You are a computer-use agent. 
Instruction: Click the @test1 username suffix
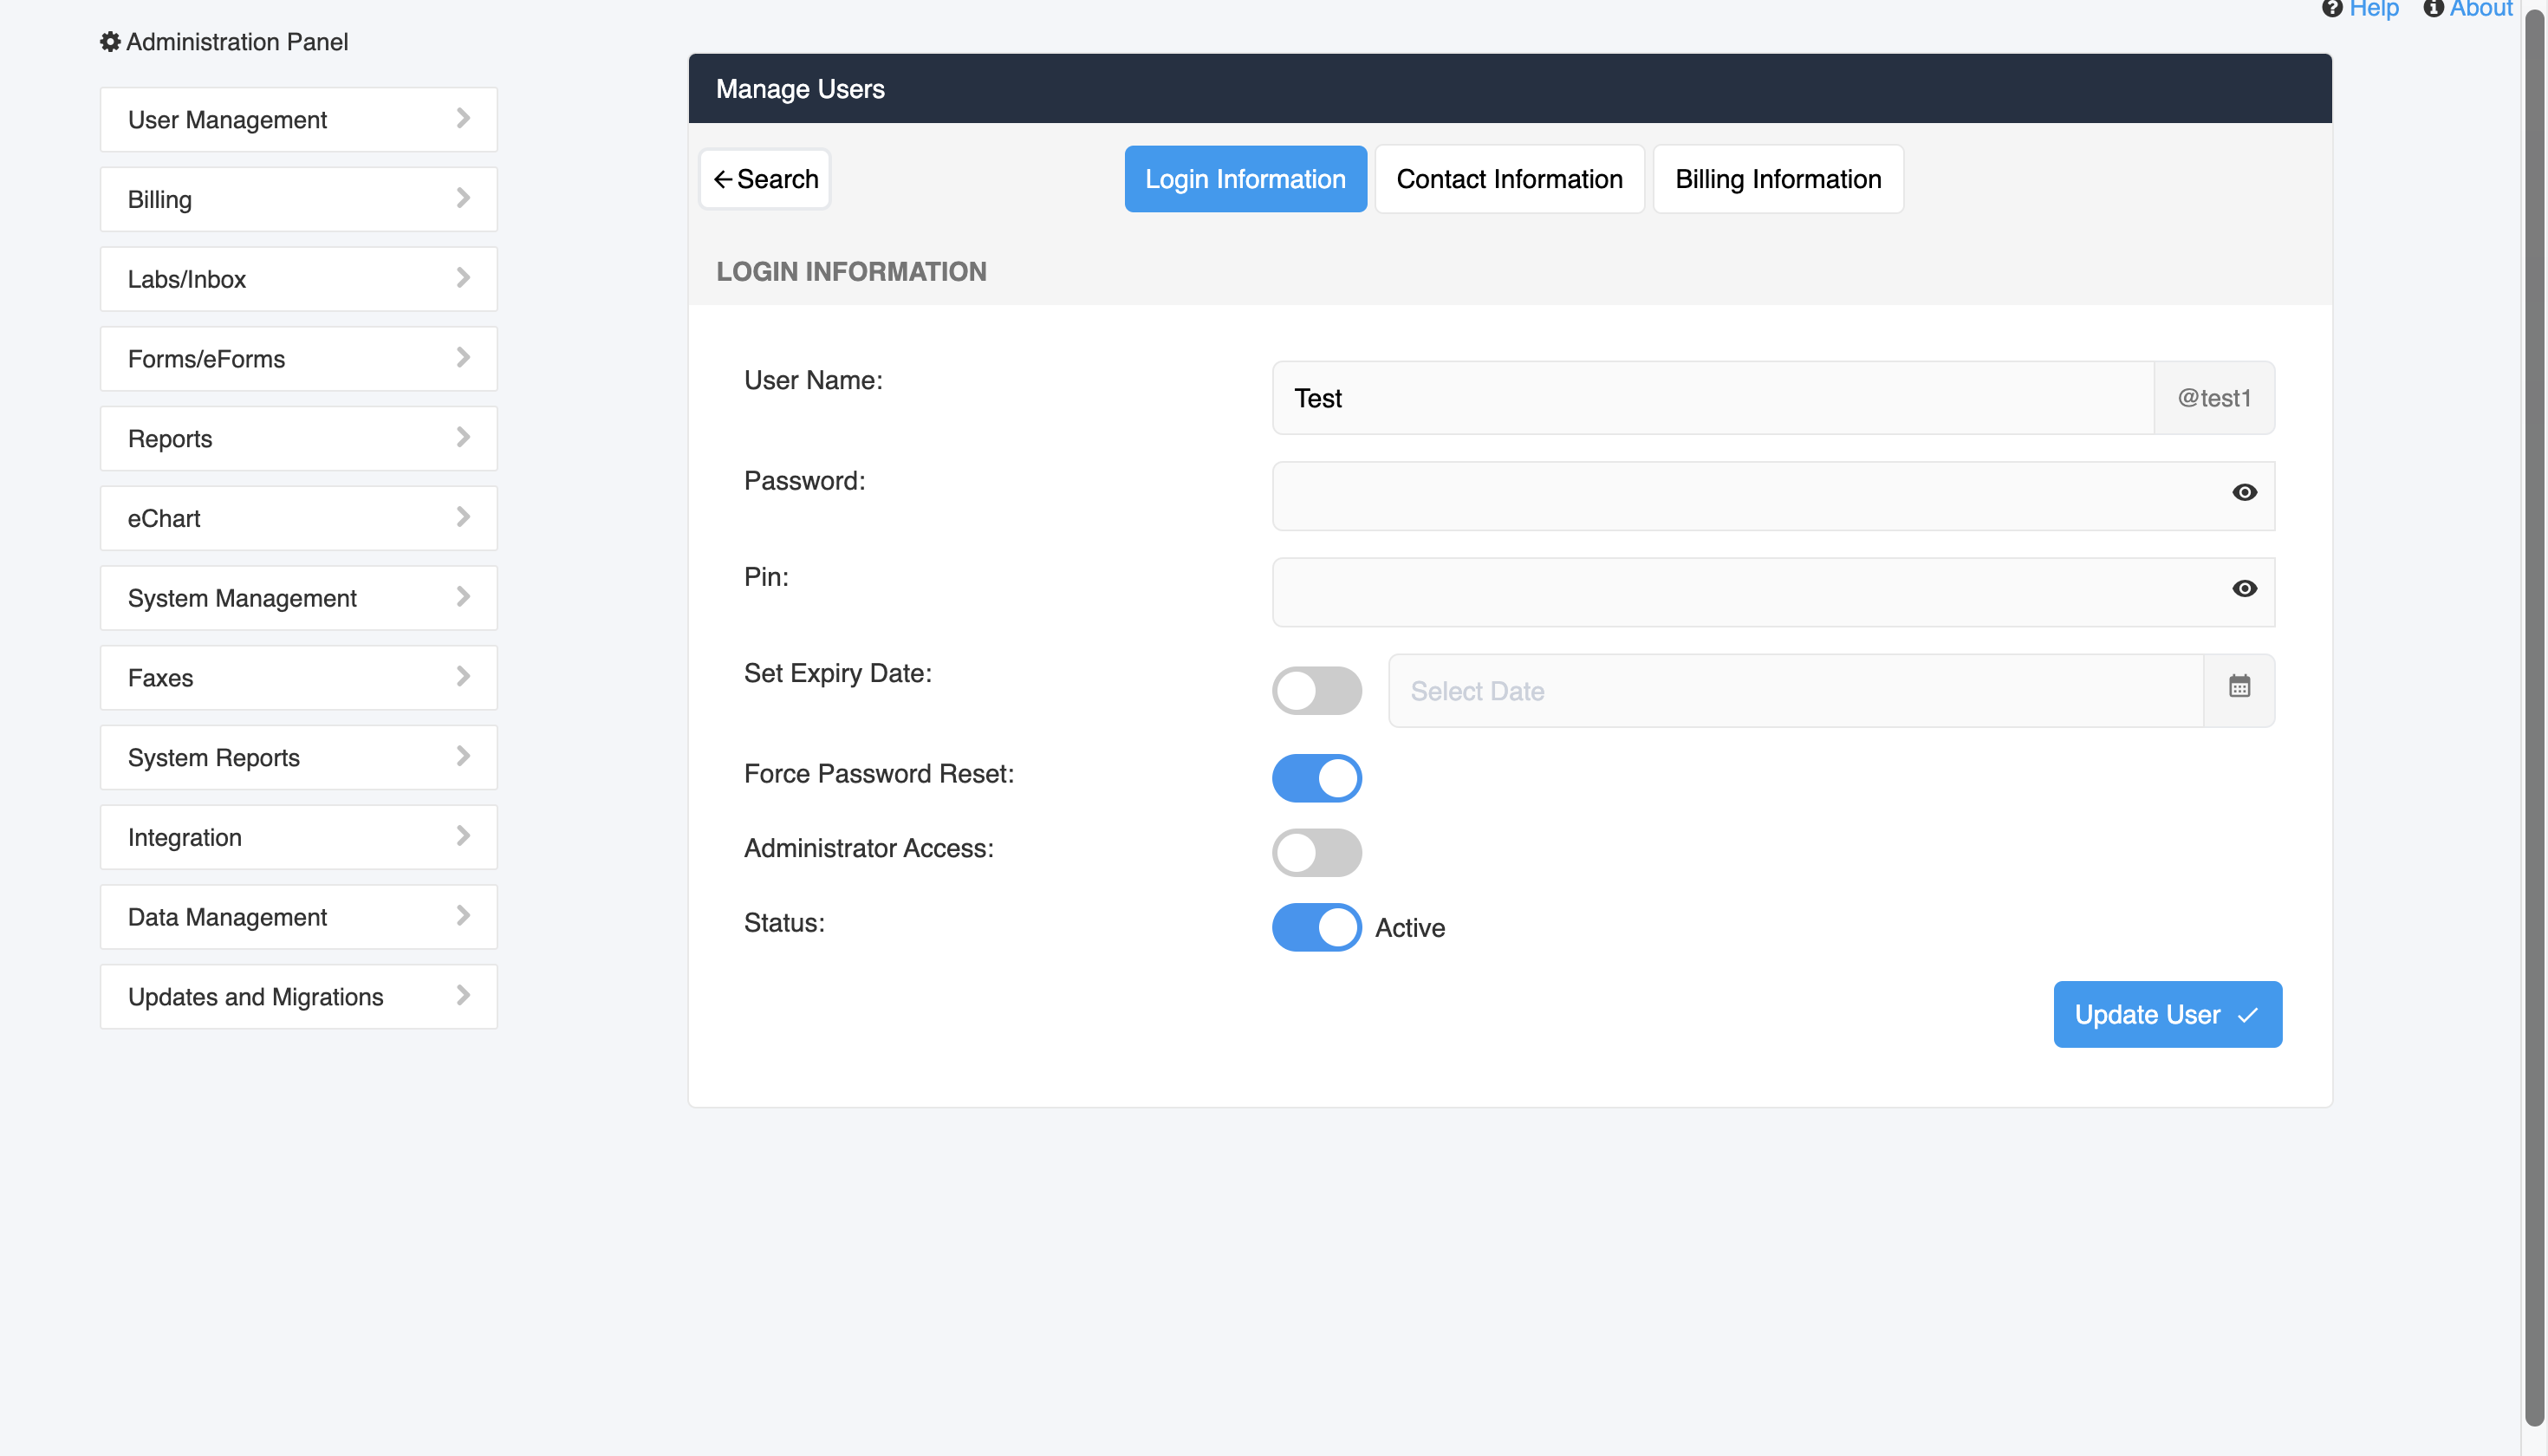tap(2214, 398)
